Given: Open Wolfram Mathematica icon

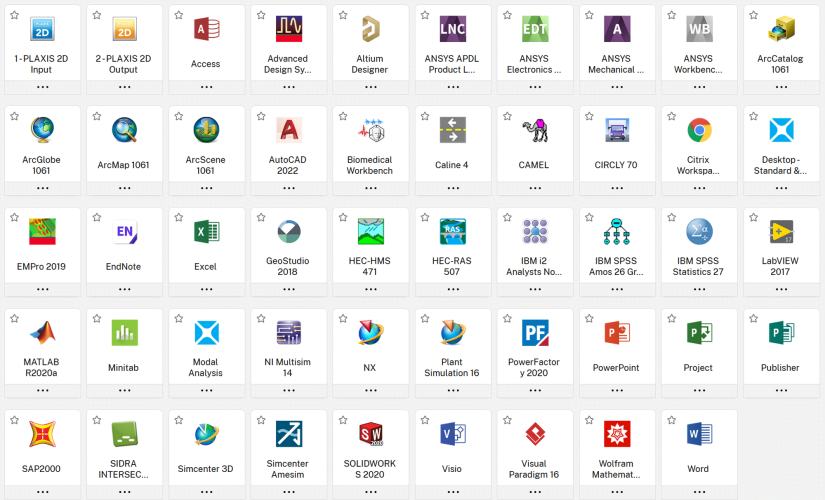Looking at the screenshot, I should click(617, 434).
